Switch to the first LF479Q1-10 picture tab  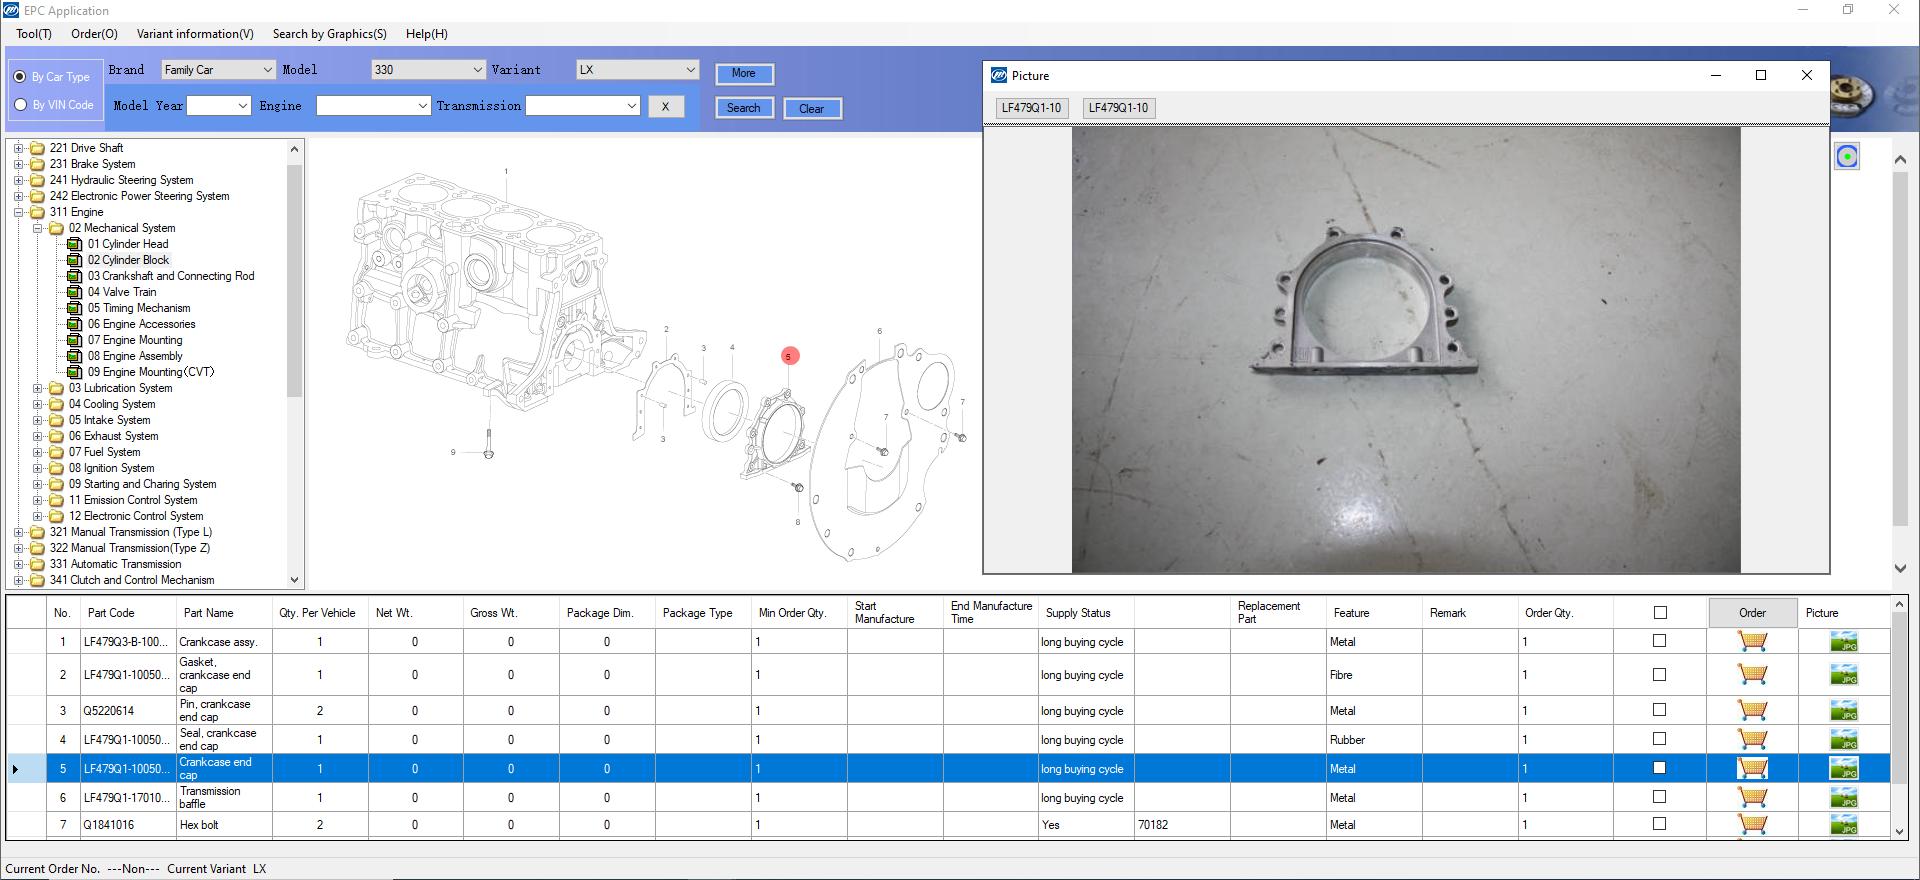(x=1031, y=108)
